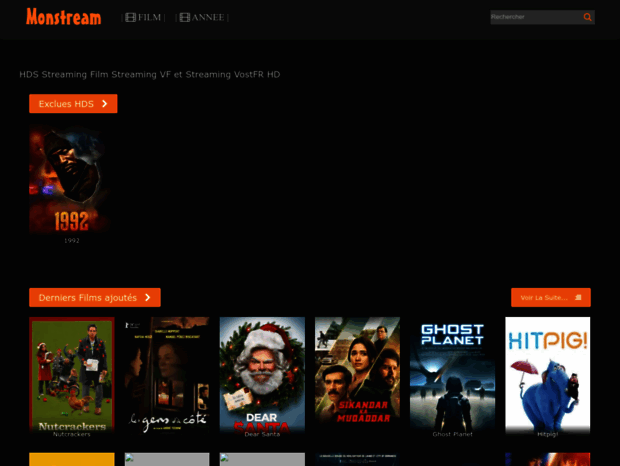Open the Dear Santa poster

point(262,373)
